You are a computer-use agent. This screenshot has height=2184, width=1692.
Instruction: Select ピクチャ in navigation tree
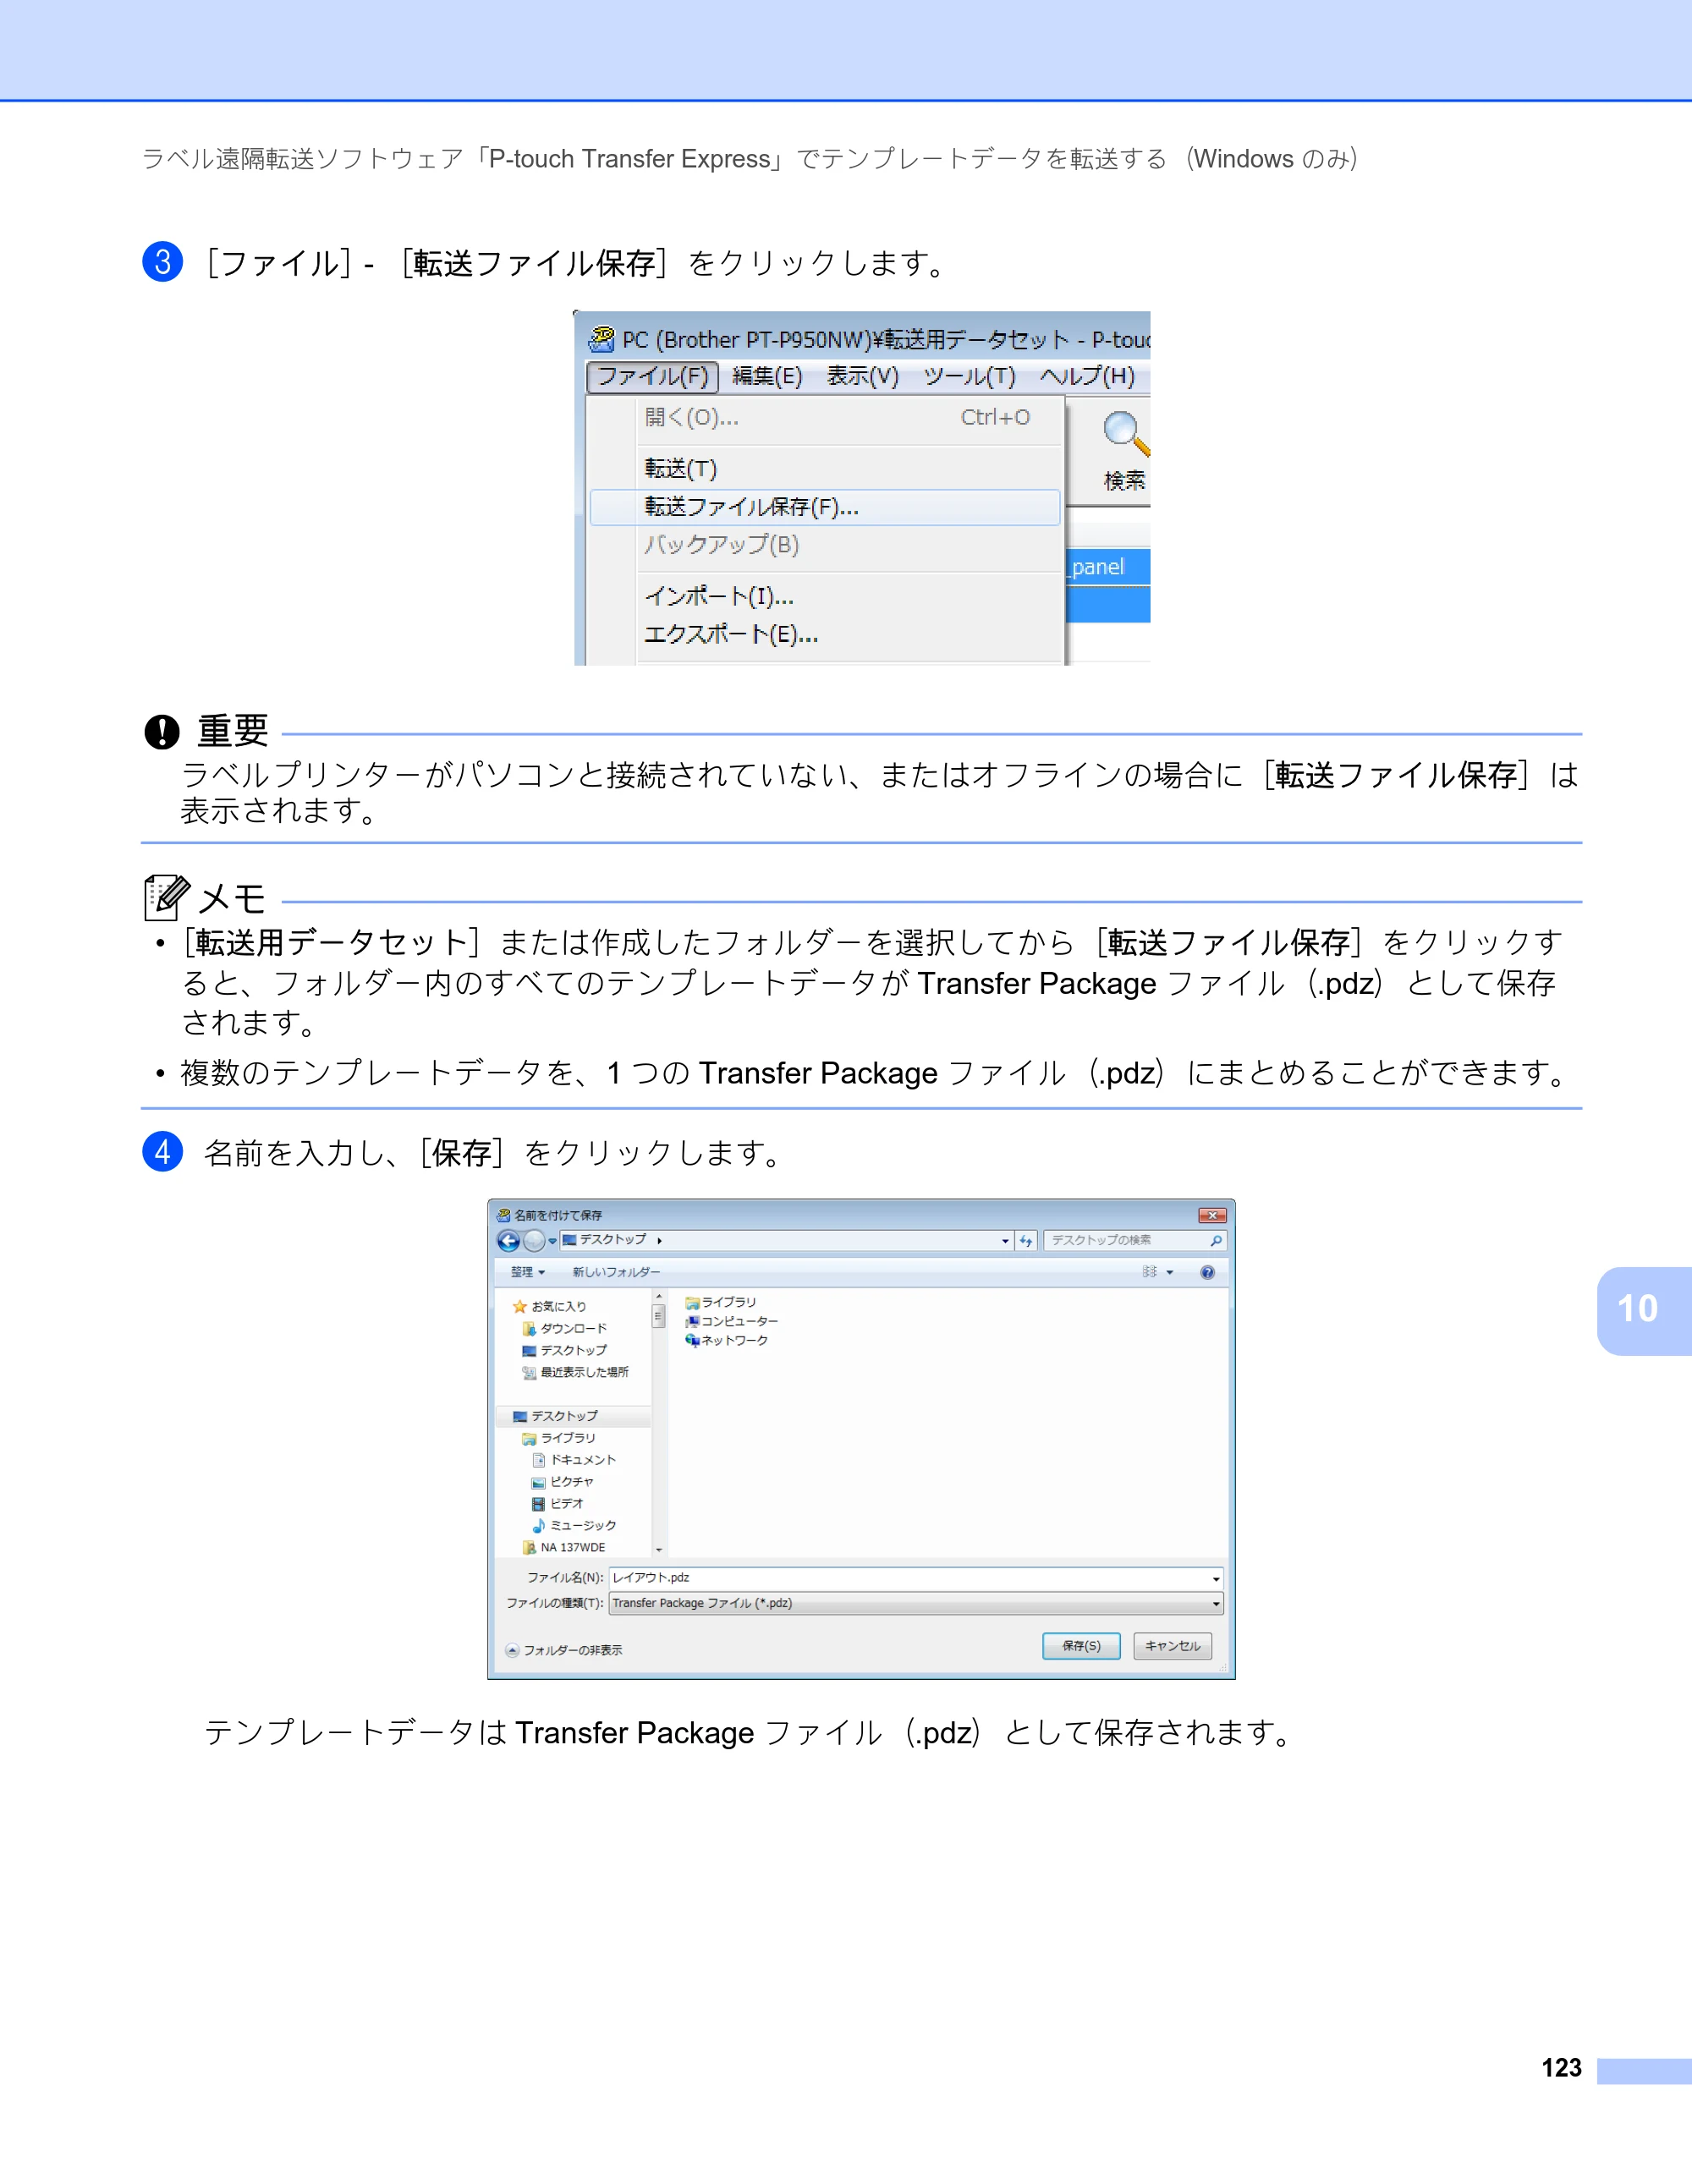pyautogui.click(x=563, y=1482)
